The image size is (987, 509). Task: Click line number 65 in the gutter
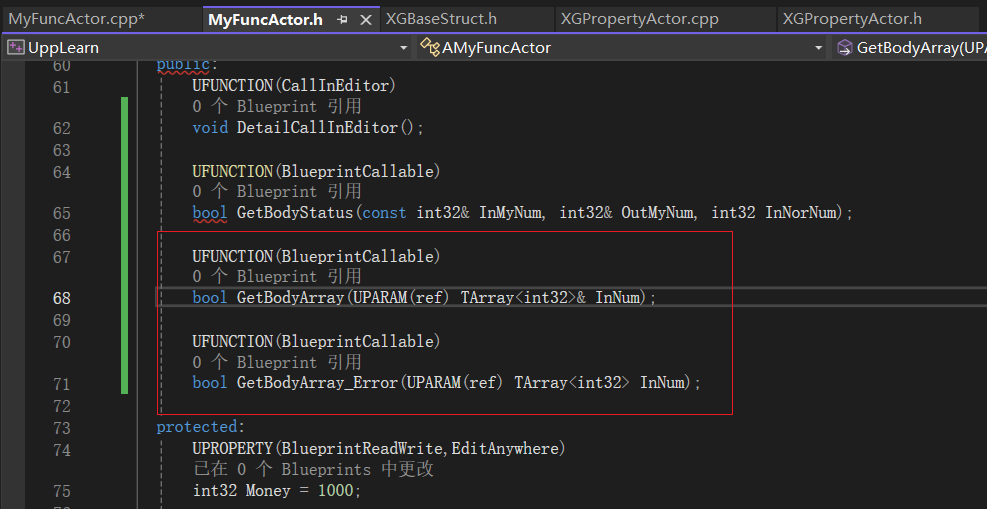tap(62, 213)
